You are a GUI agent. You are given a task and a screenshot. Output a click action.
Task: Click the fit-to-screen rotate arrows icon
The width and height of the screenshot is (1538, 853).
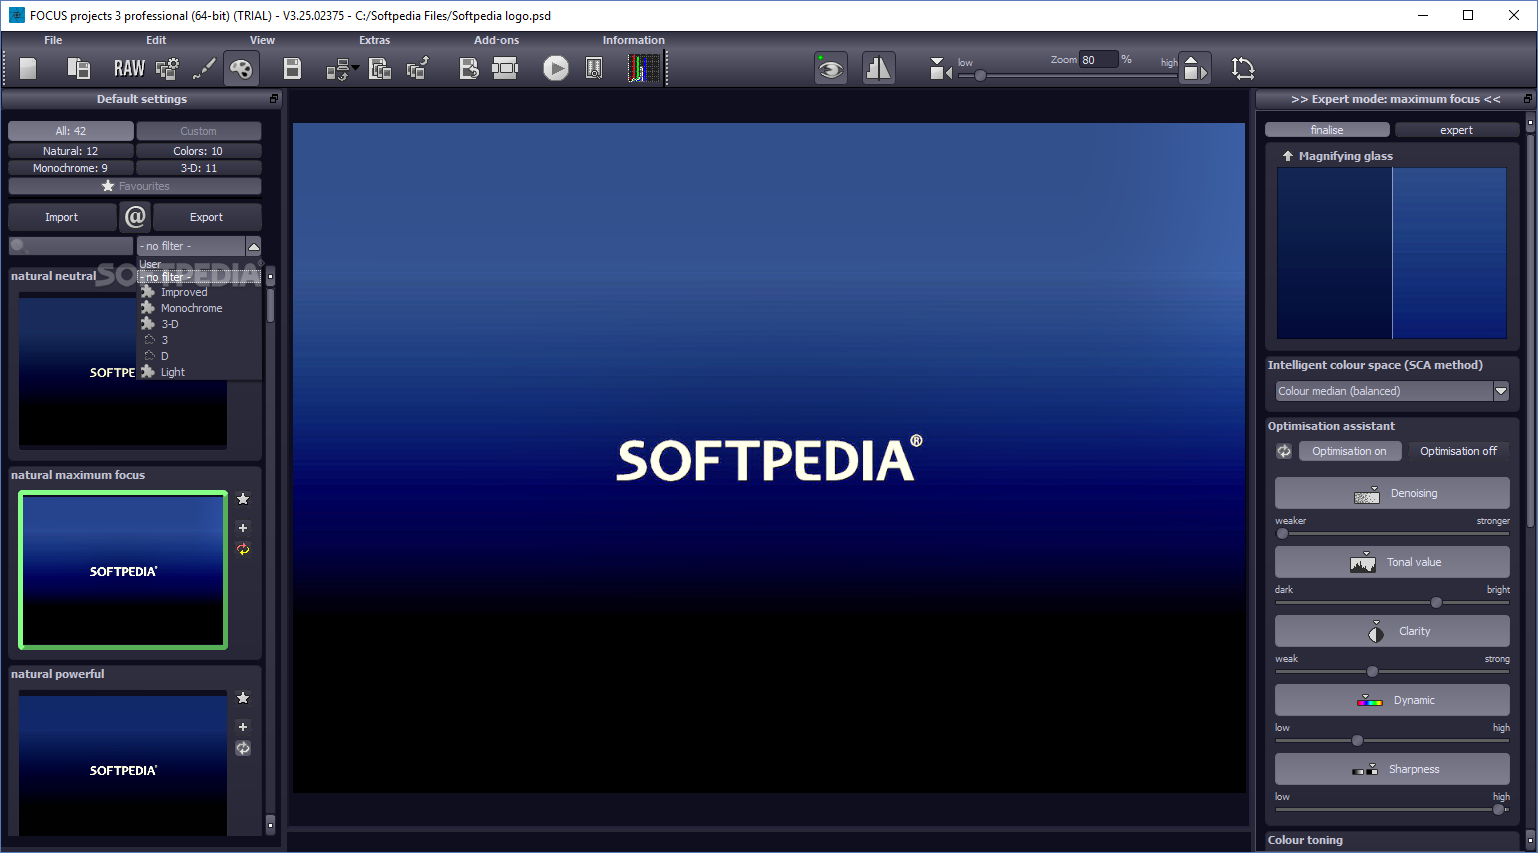pyautogui.click(x=1243, y=68)
